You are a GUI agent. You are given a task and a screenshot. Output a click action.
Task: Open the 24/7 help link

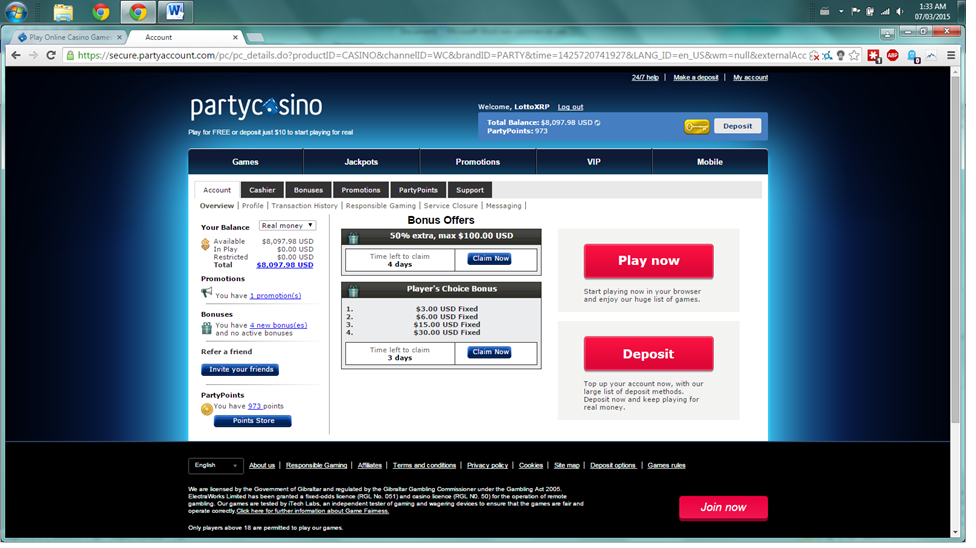pos(645,78)
